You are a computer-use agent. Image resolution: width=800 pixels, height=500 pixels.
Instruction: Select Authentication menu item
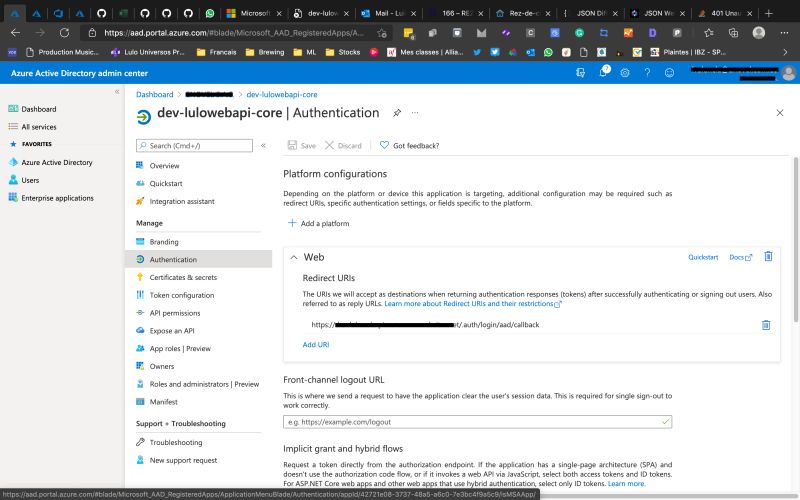tap(198, 259)
